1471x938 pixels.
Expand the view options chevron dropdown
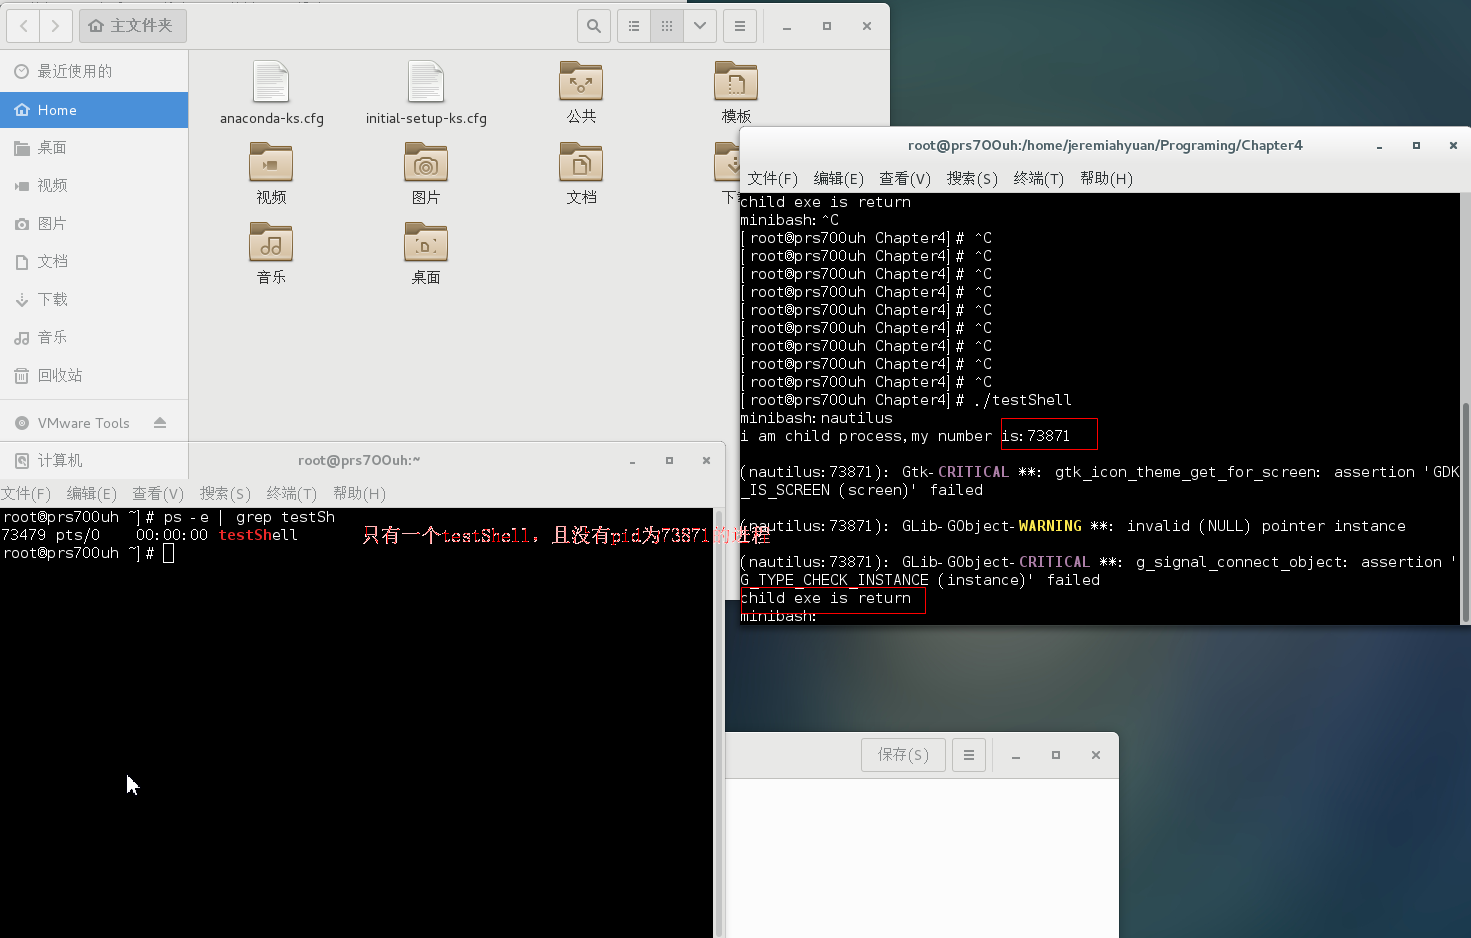tap(699, 26)
